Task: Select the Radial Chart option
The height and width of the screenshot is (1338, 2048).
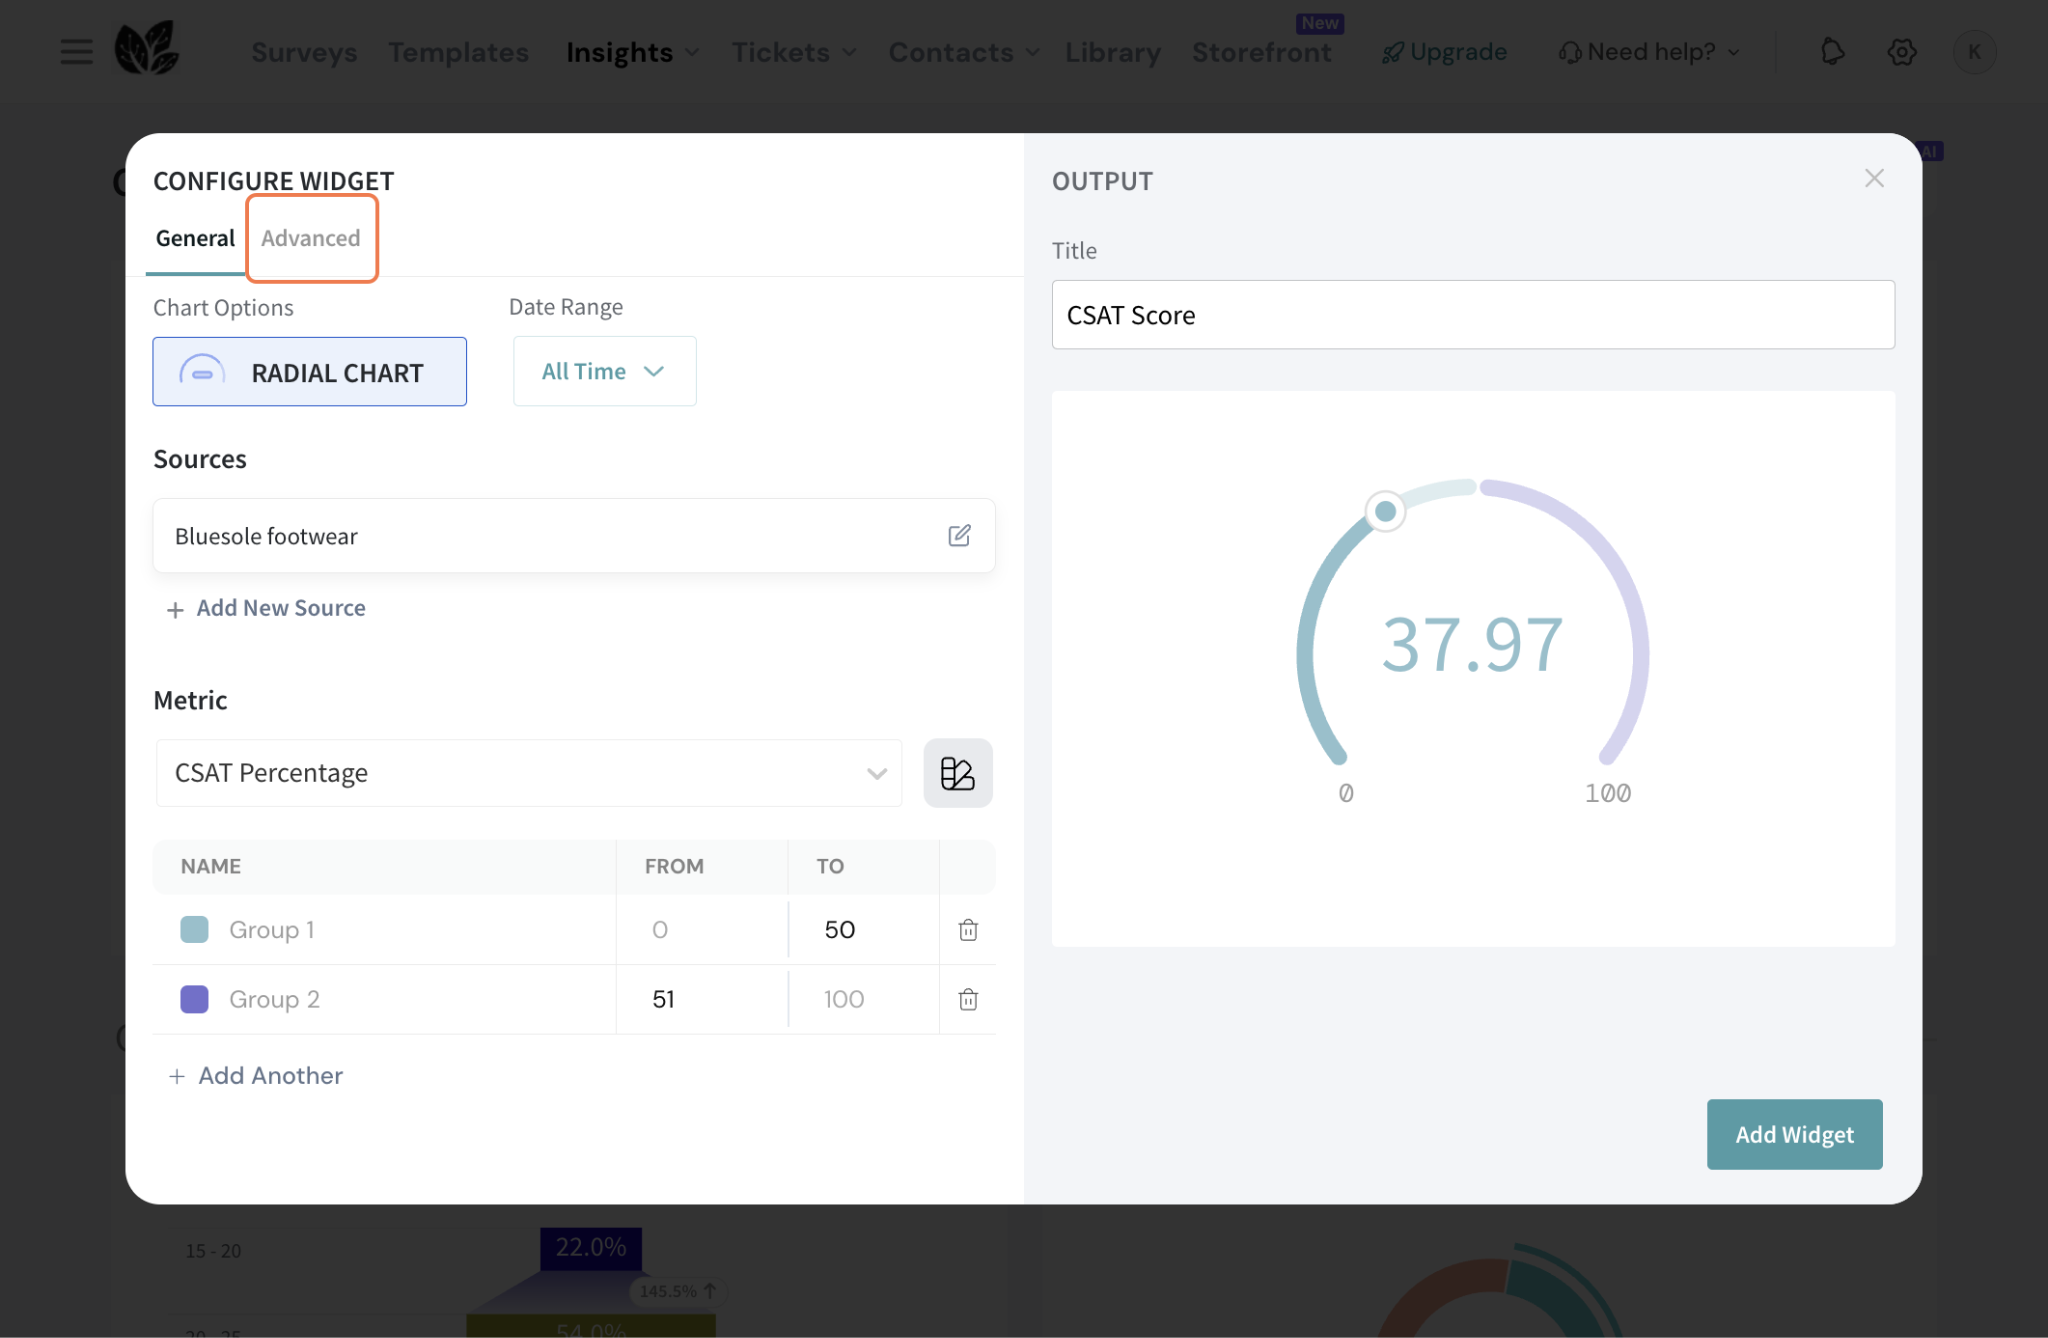Action: click(x=309, y=372)
